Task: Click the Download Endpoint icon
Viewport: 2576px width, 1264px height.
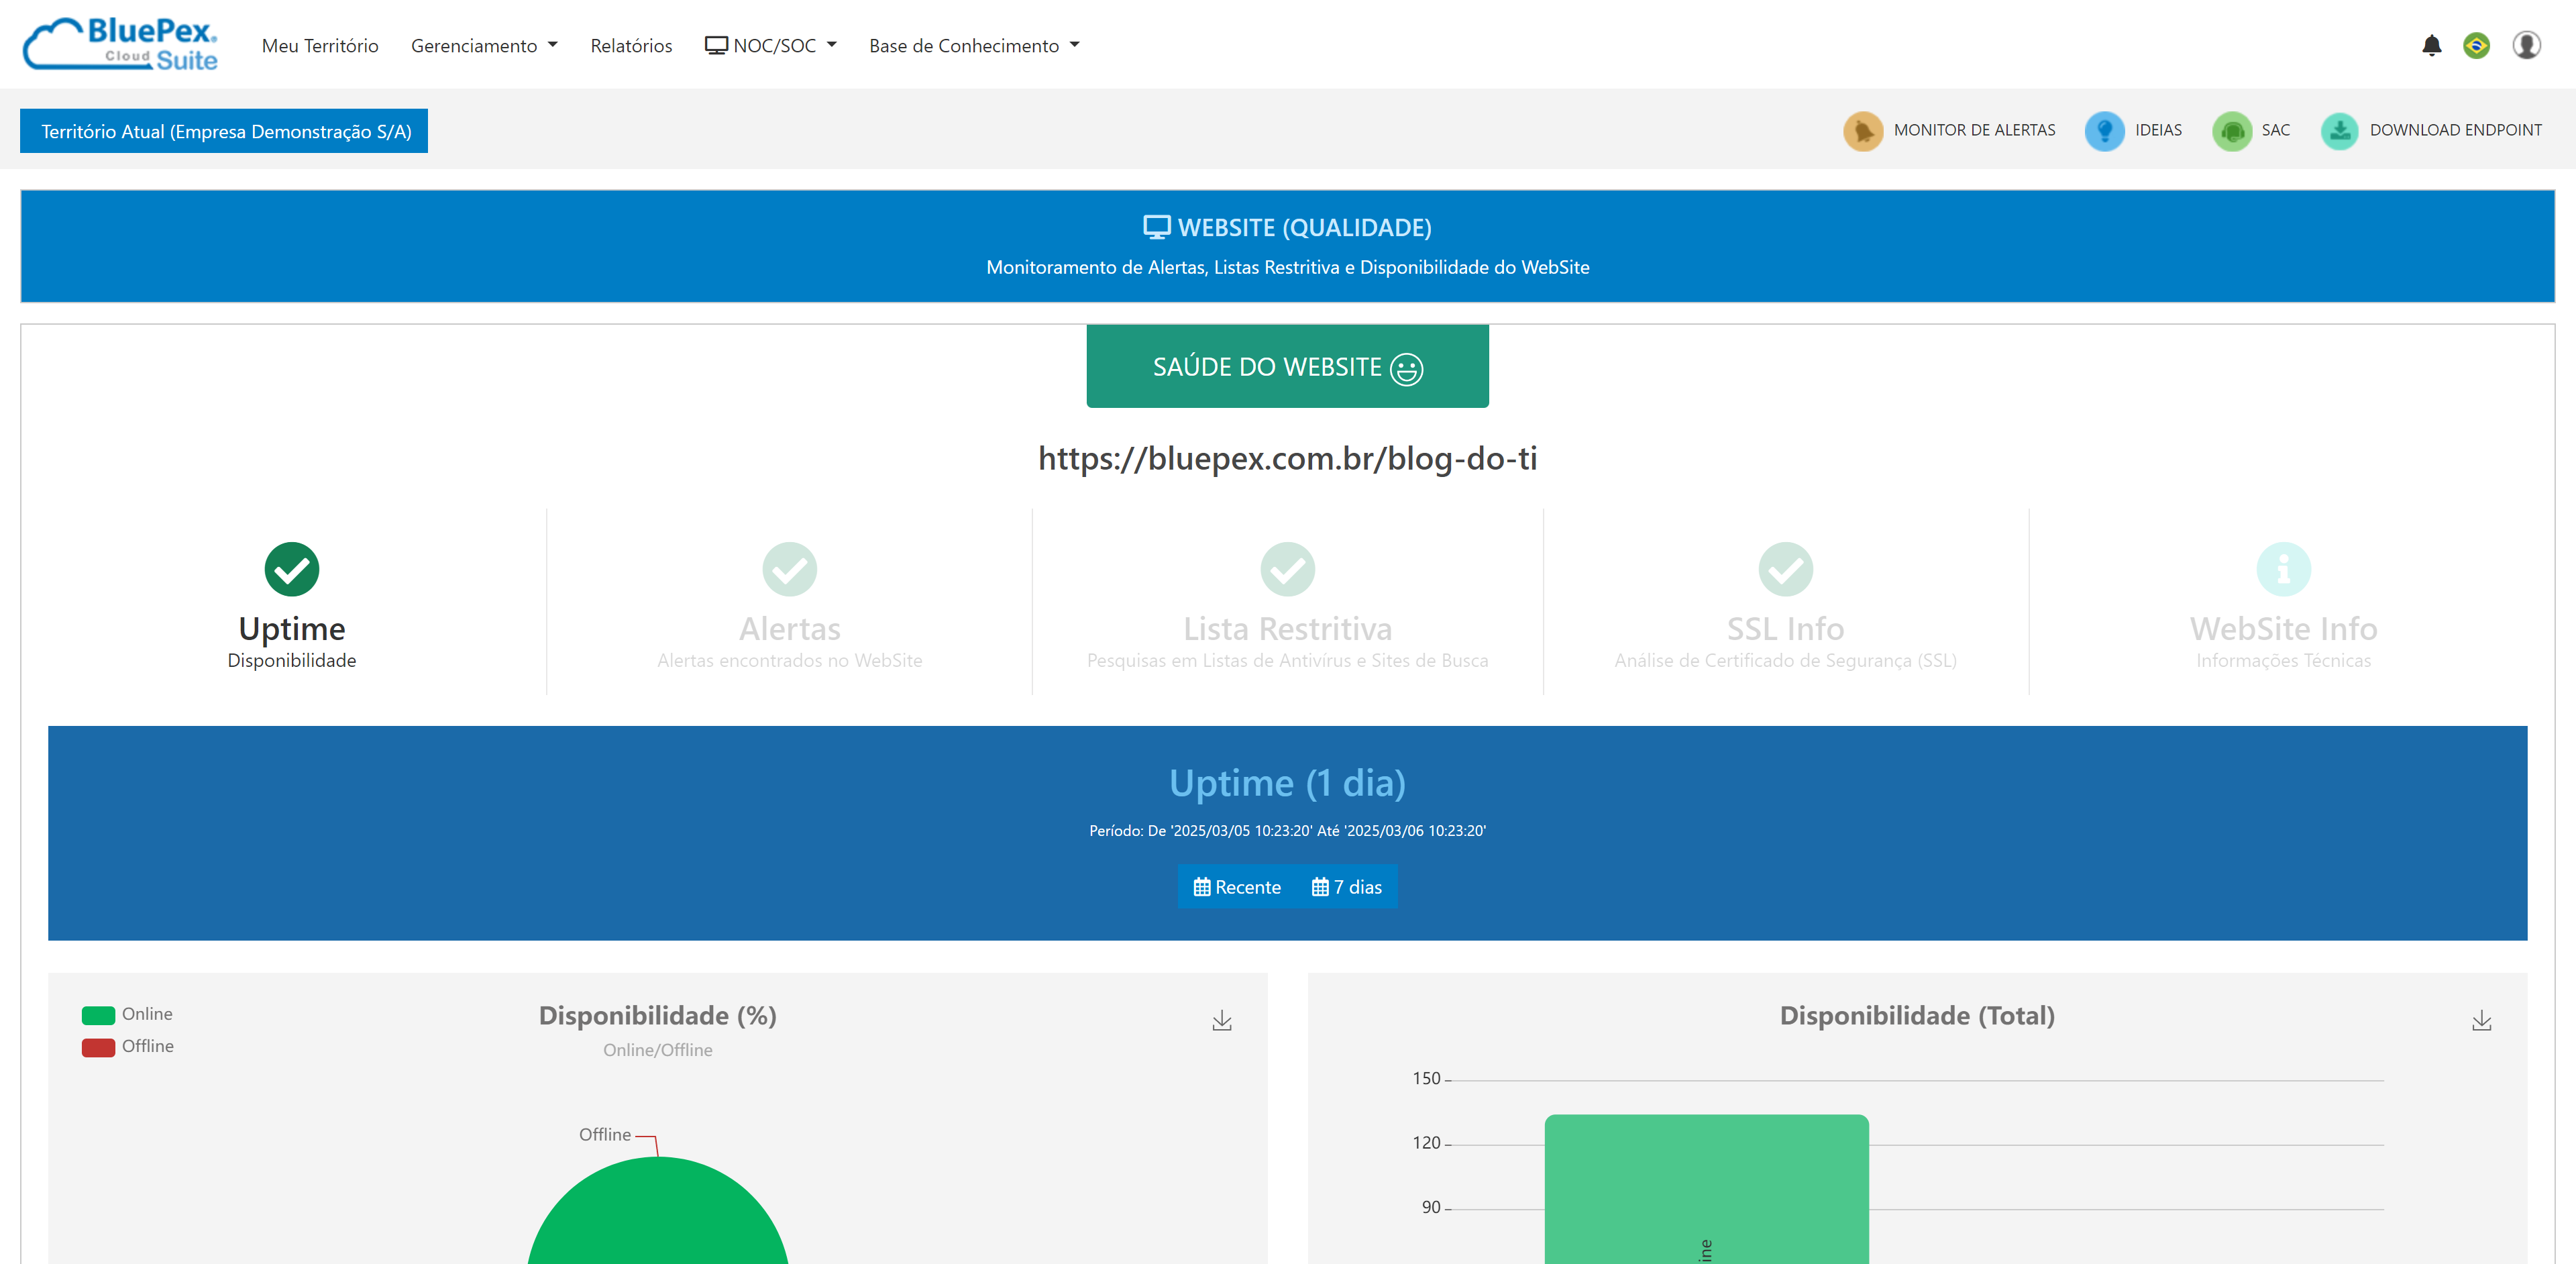Action: click(2339, 130)
